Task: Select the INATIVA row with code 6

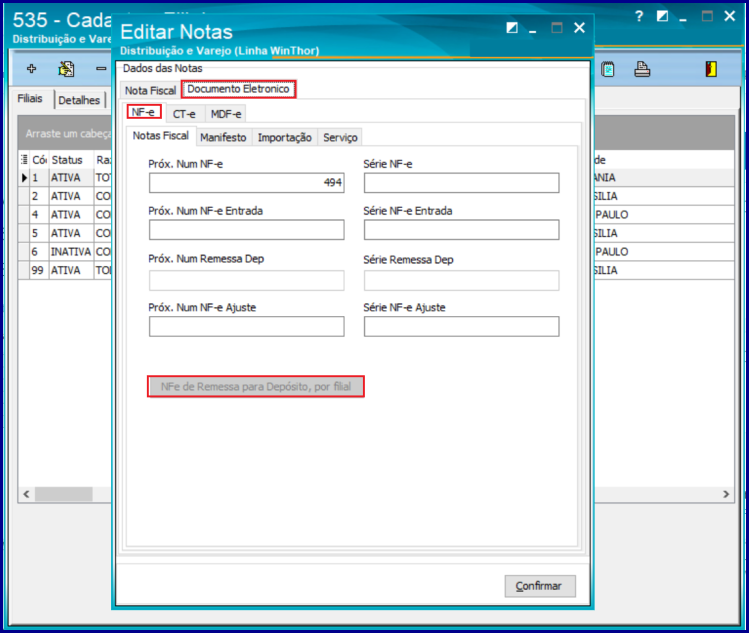Action: [x=66, y=252]
